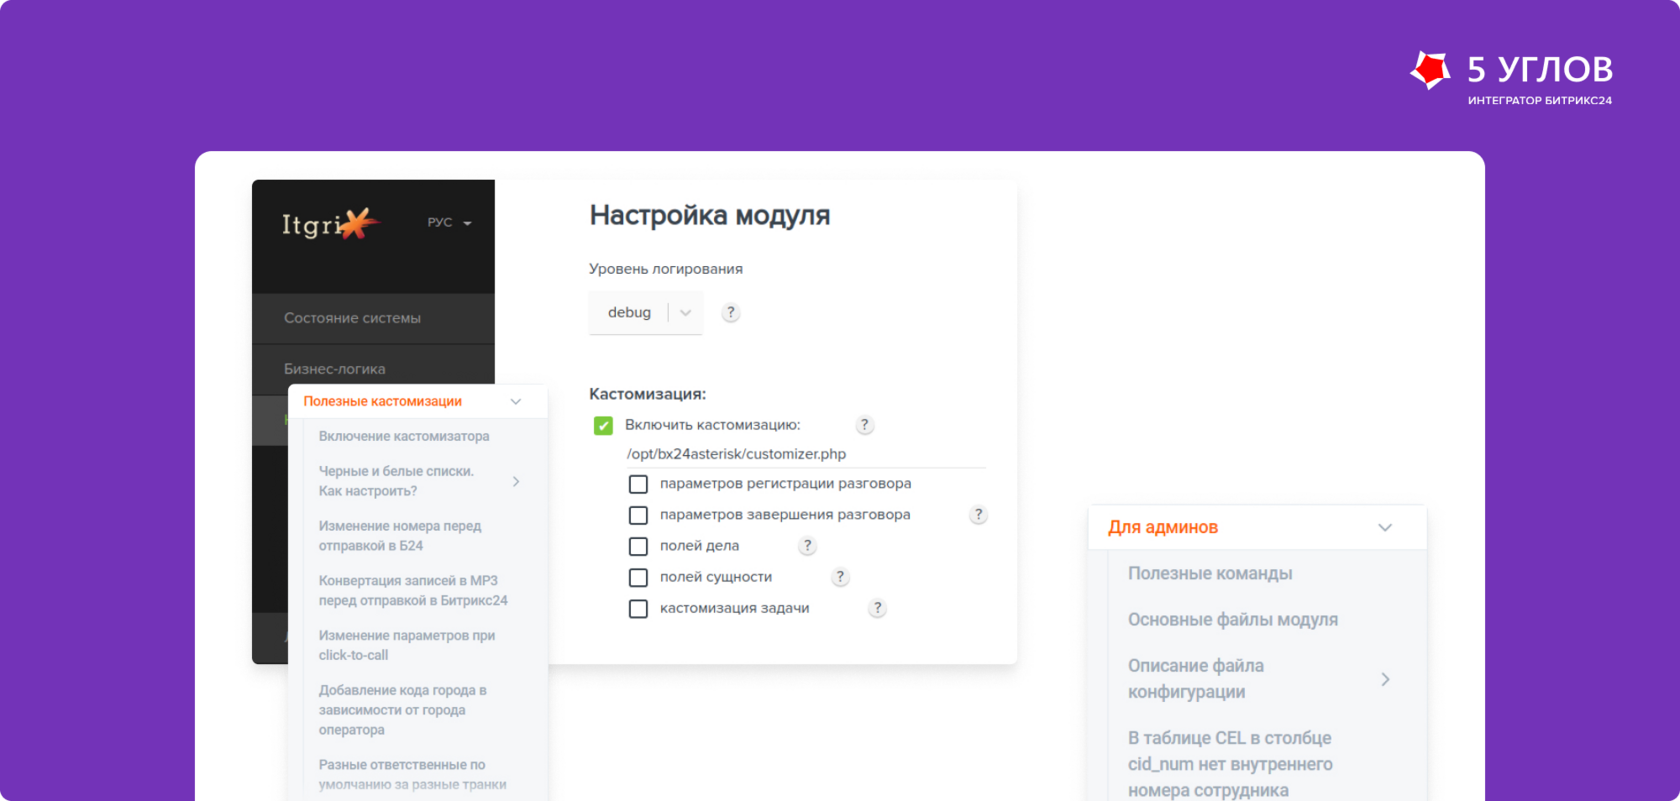The image size is (1680, 801).
Task: Open В таблице CEL в столбце article
Action: (x=1230, y=764)
